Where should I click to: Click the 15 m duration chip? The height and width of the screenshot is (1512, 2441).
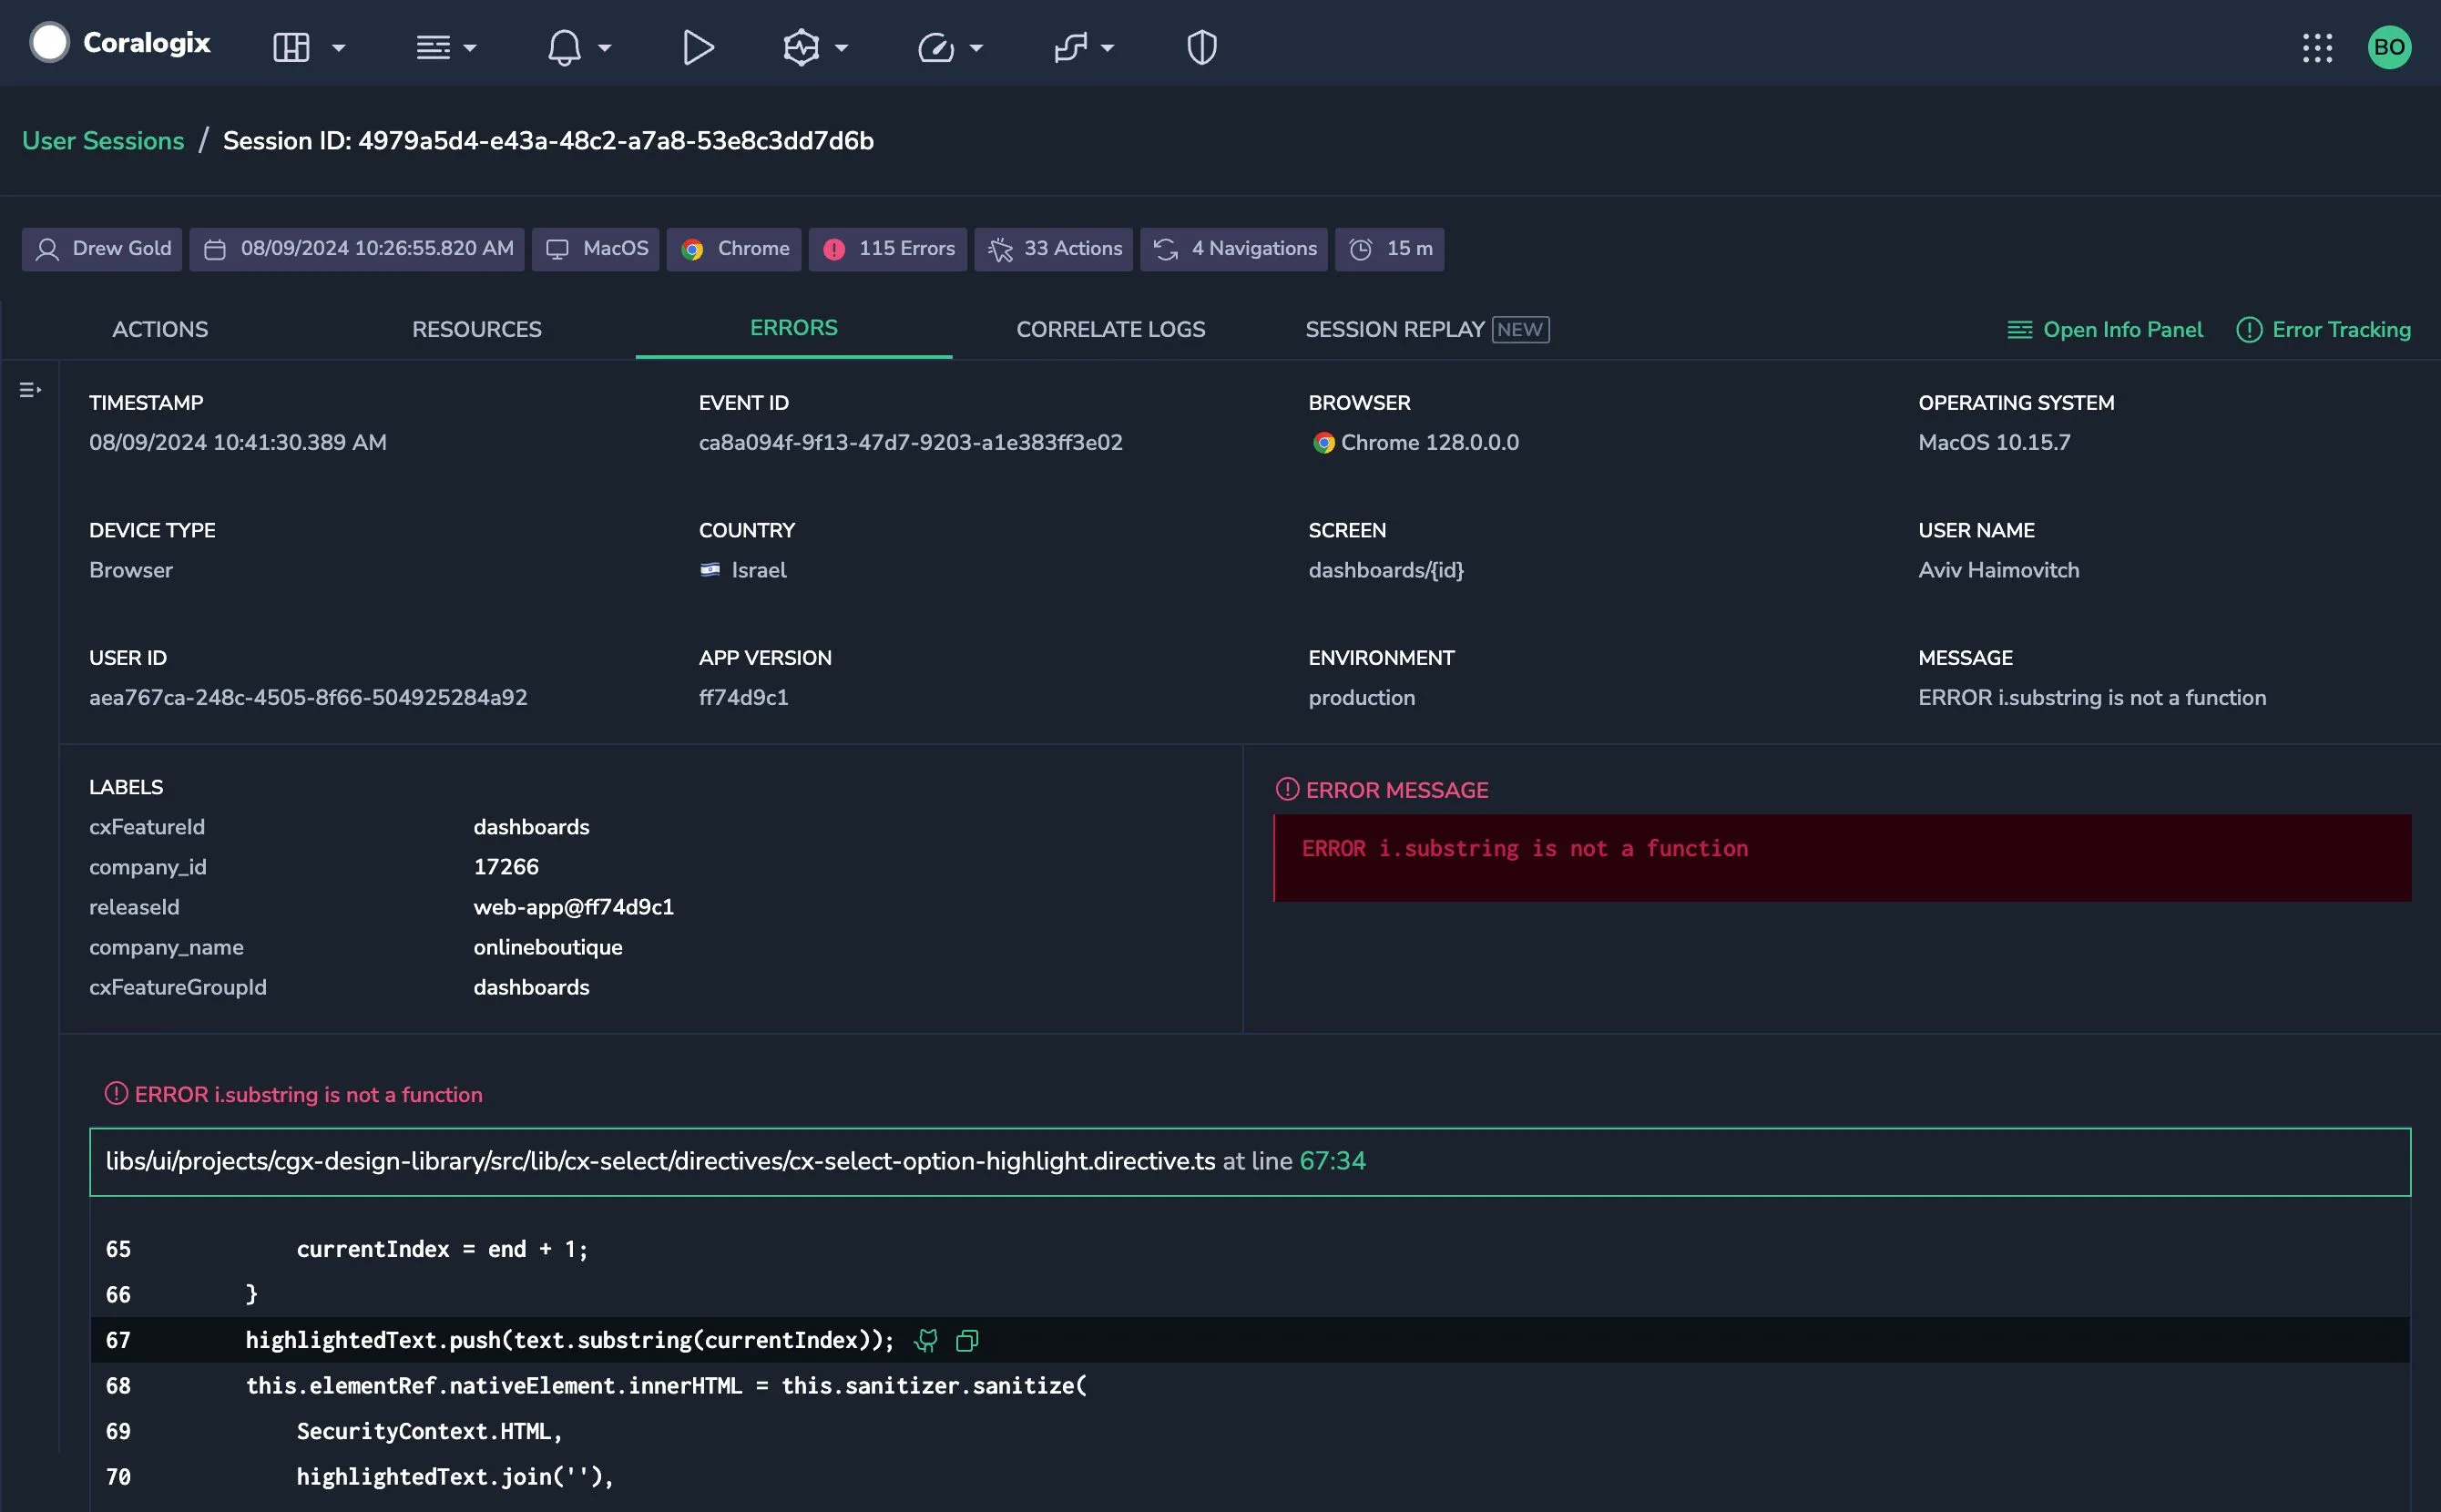pos(1390,249)
